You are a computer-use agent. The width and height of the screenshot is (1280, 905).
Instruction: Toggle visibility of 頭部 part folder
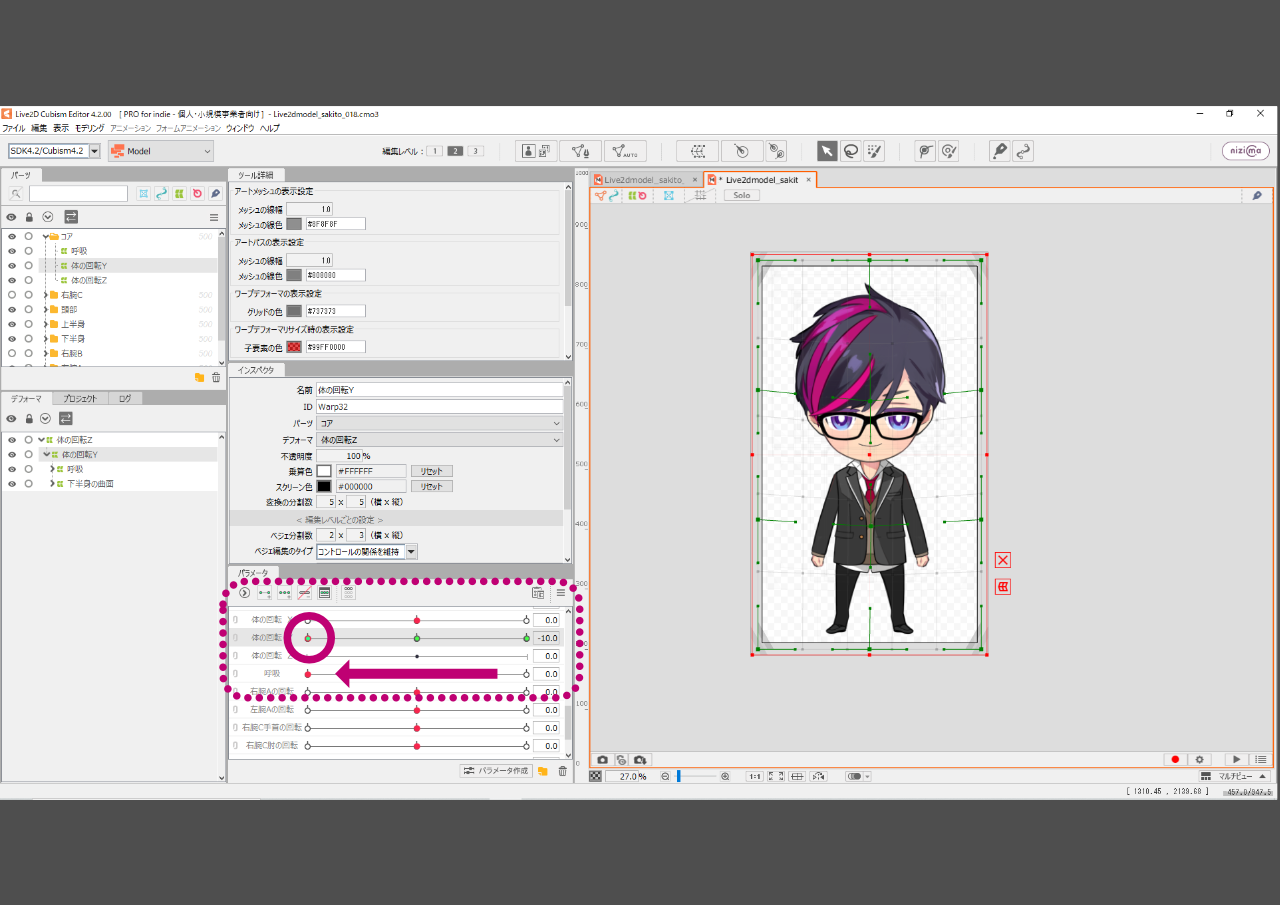click(x=12, y=310)
